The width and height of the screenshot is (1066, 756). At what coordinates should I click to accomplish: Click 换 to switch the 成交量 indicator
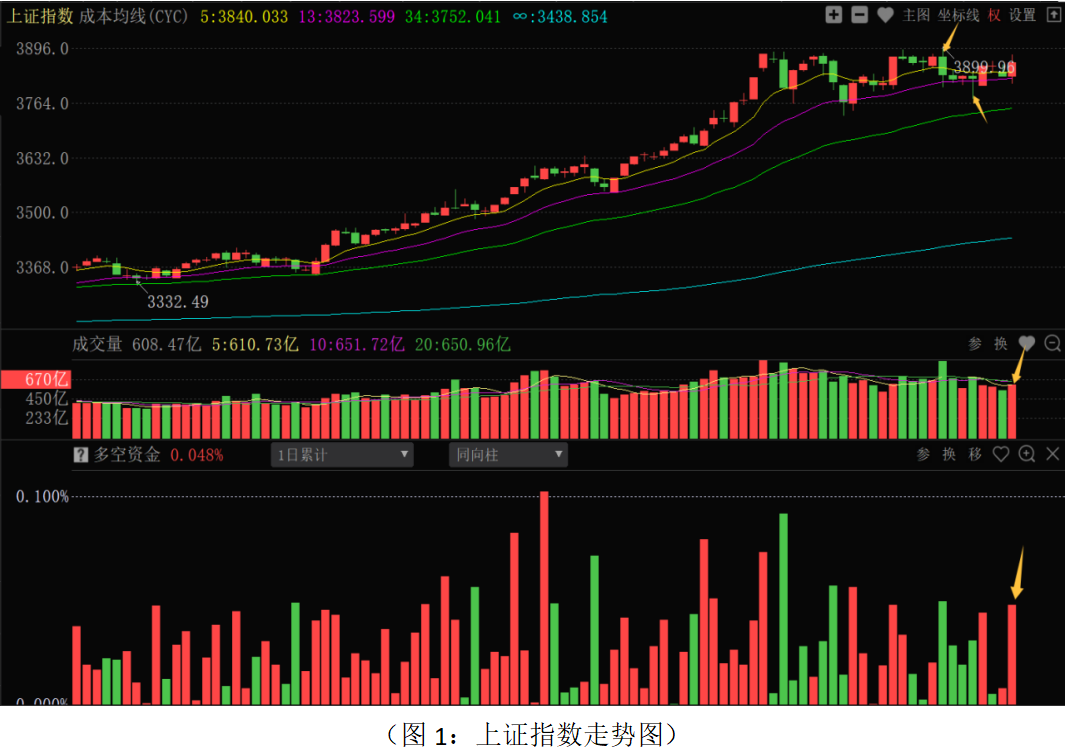(1000, 344)
